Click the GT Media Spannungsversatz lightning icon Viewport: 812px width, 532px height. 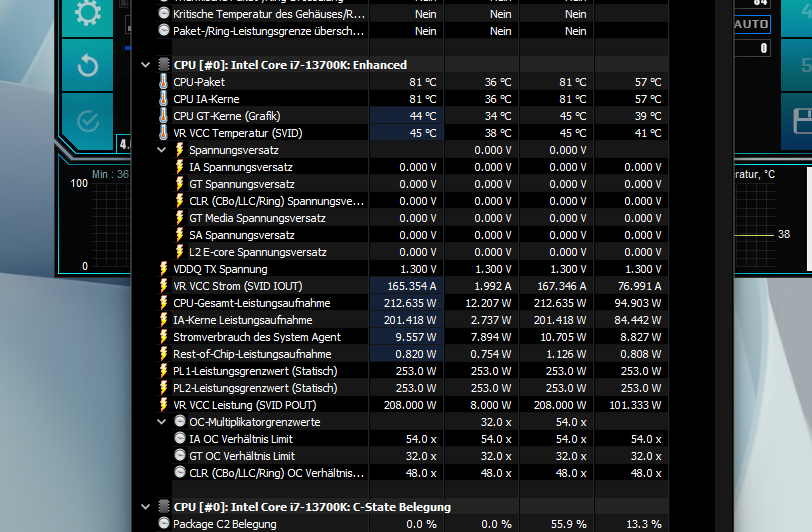coord(179,218)
